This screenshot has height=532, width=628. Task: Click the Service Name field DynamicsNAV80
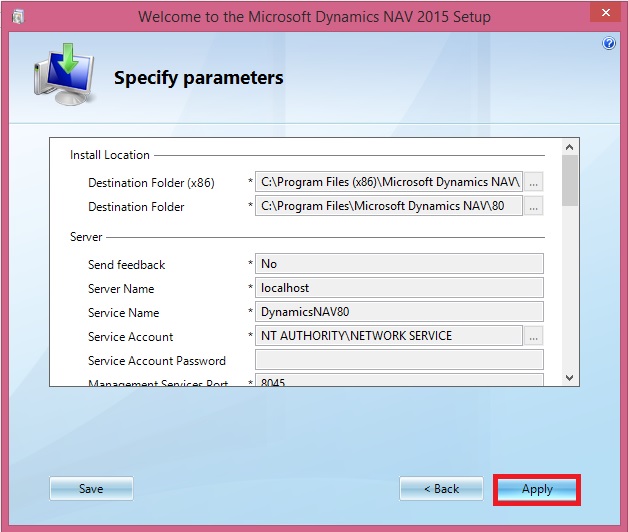398,312
